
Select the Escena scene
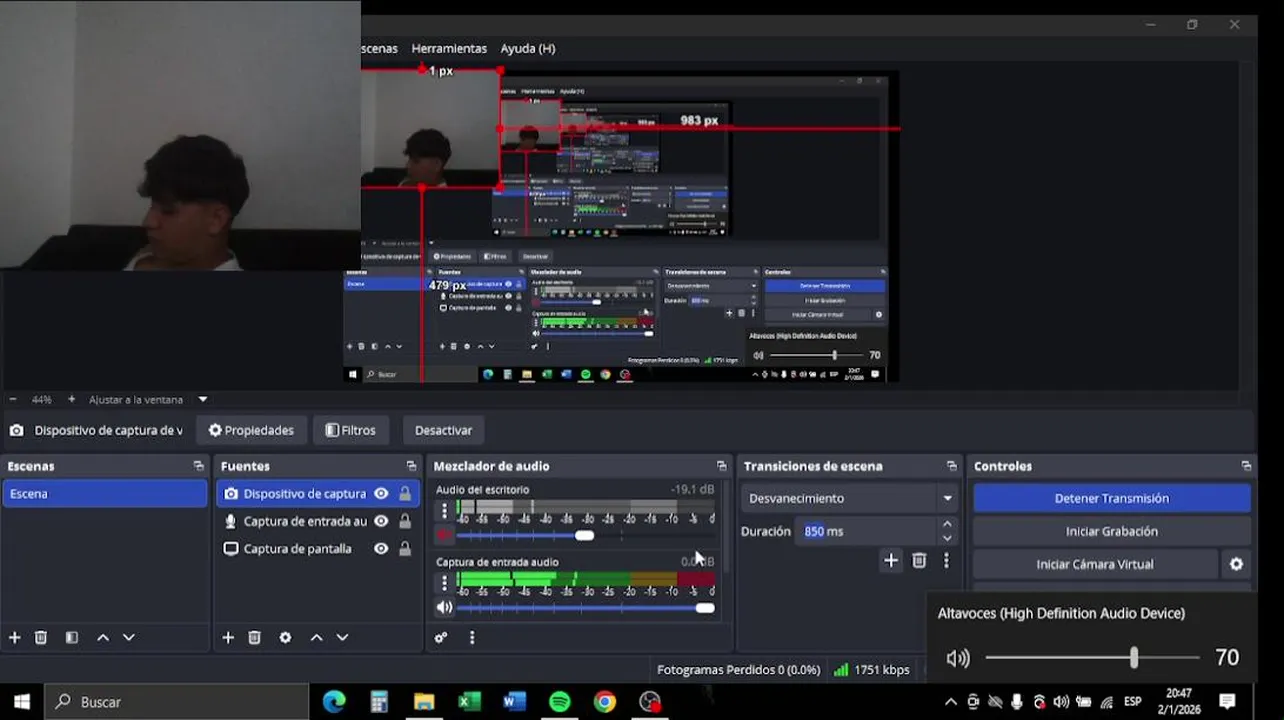(104, 493)
